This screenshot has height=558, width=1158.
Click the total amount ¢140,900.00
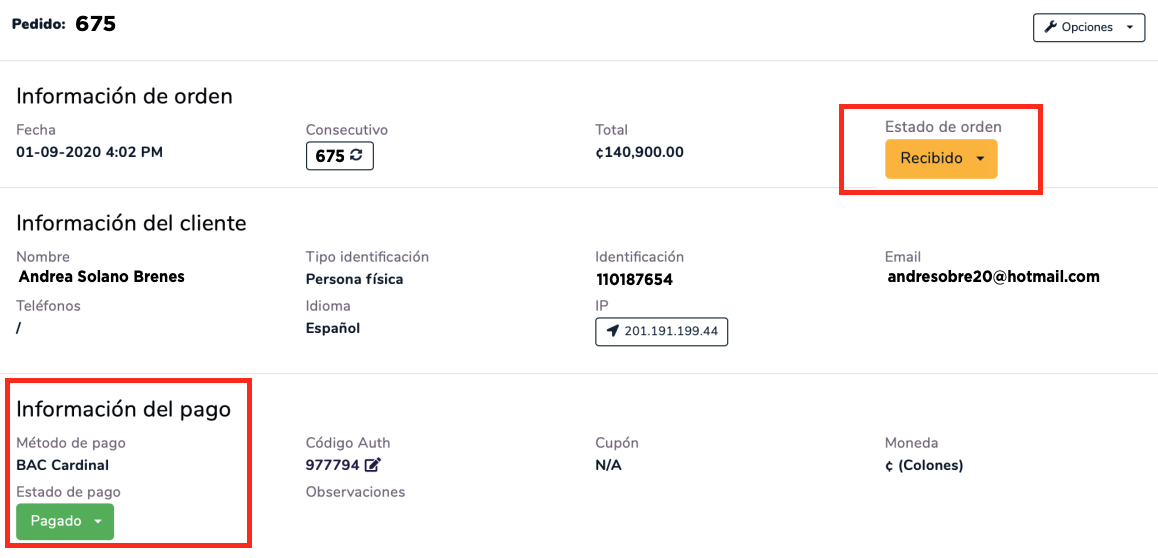tap(639, 152)
